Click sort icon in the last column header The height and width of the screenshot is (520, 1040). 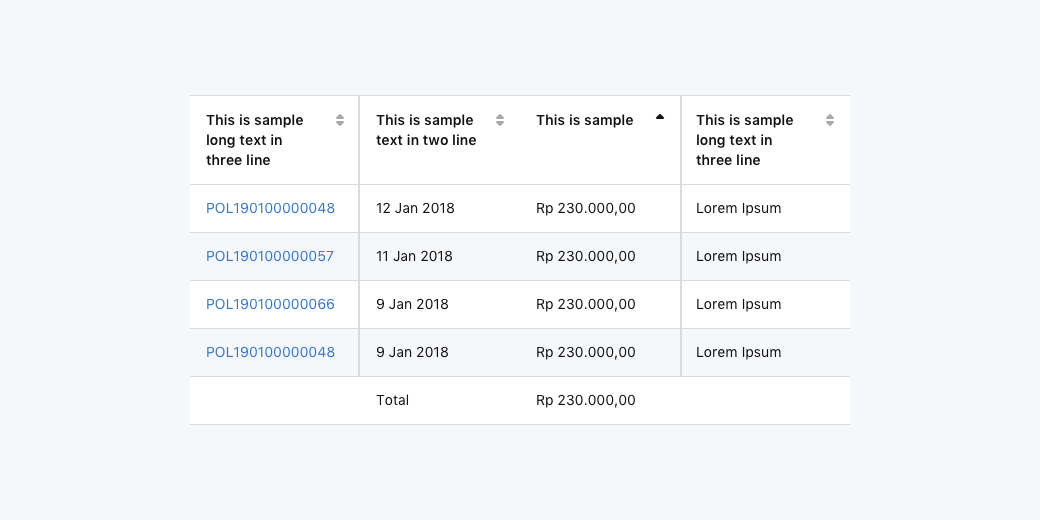click(x=830, y=120)
